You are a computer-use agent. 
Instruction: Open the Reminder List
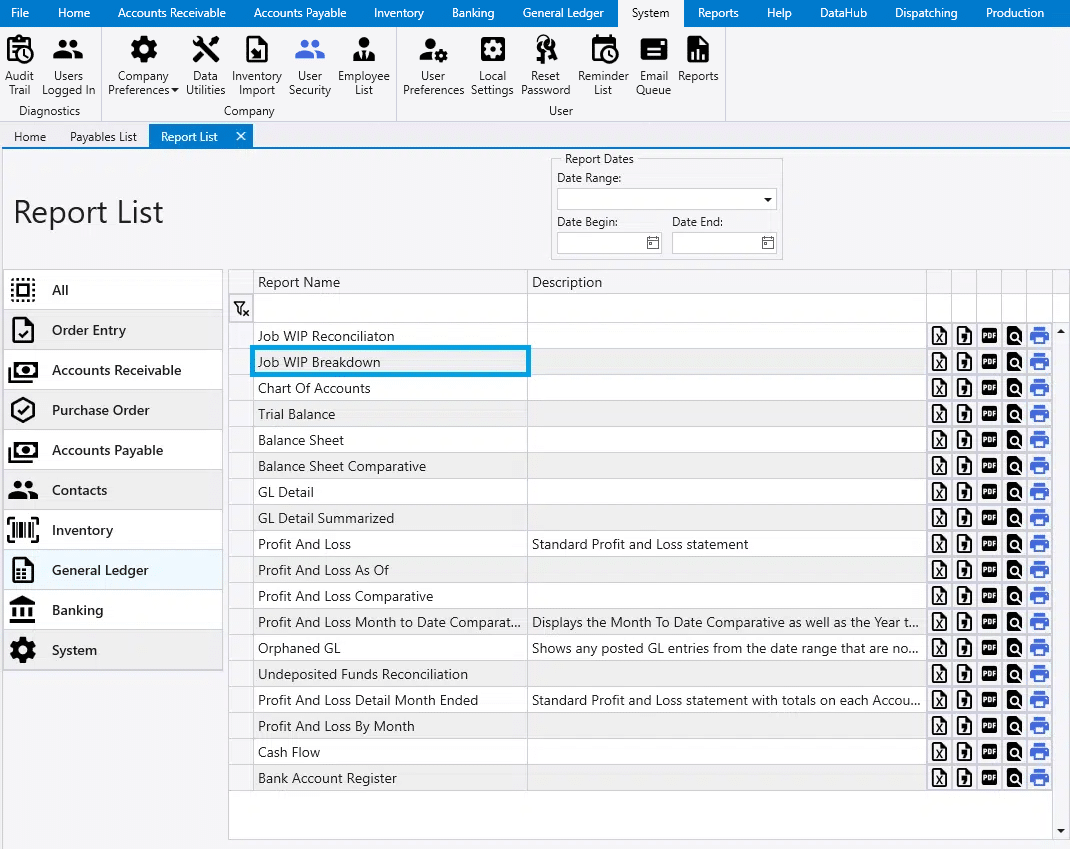tap(603, 66)
